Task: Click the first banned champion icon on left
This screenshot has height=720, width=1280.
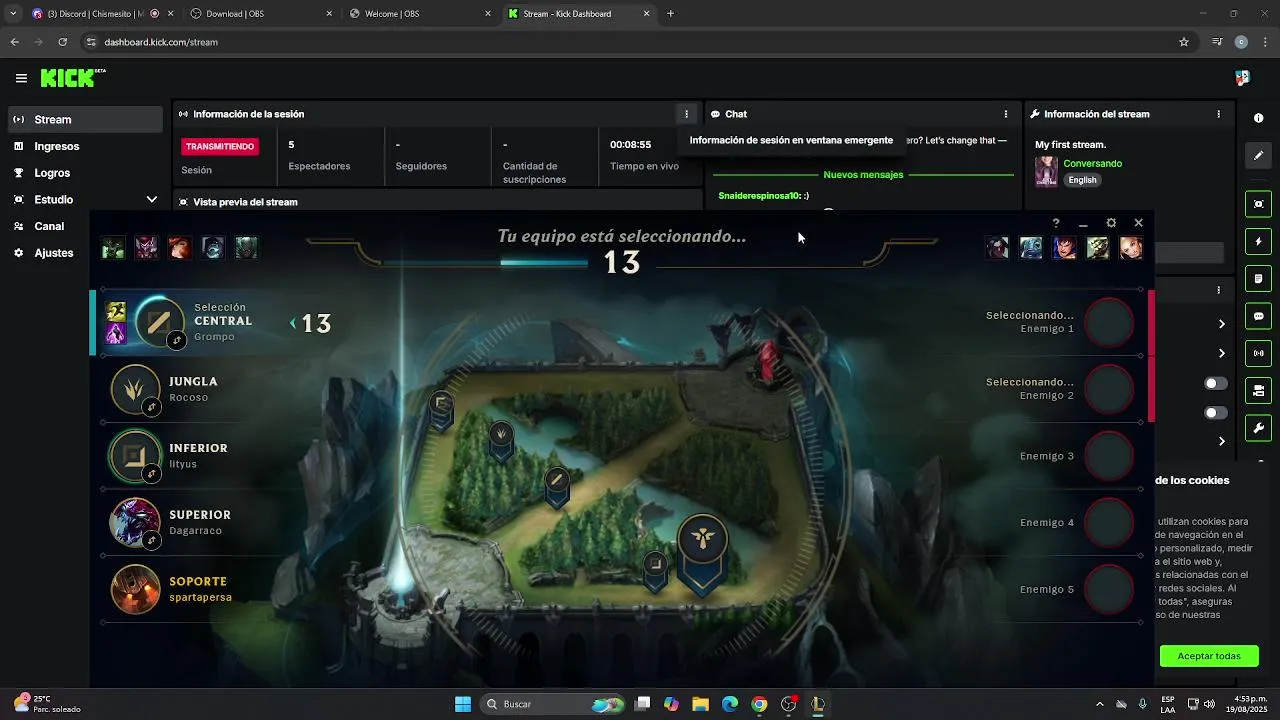Action: pos(113,248)
